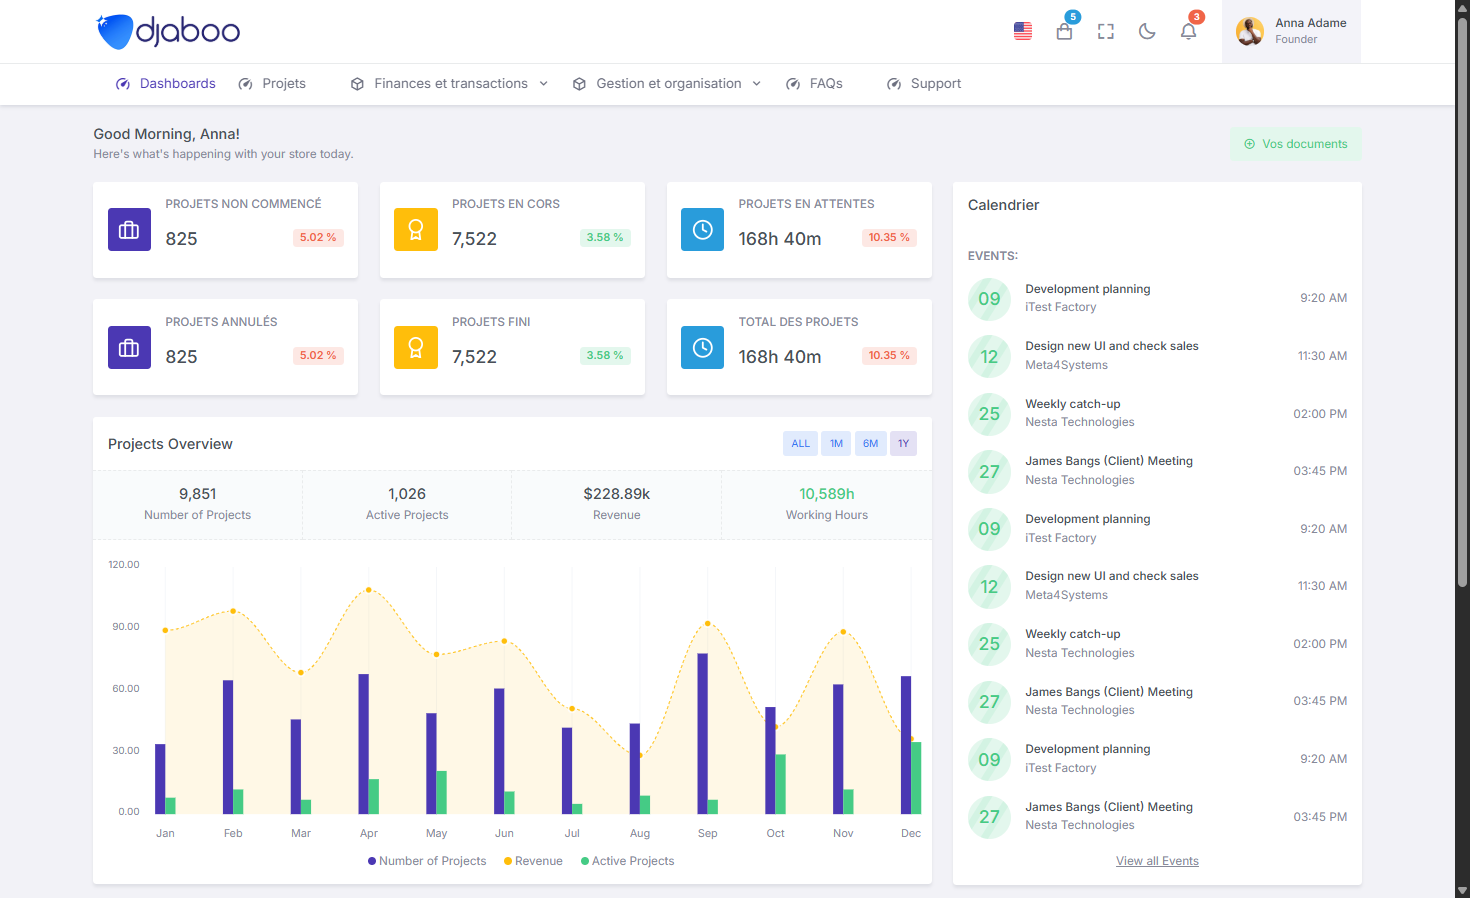The height and width of the screenshot is (898, 1470).
Task: Open the FAQs menu item
Action: point(815,84)
